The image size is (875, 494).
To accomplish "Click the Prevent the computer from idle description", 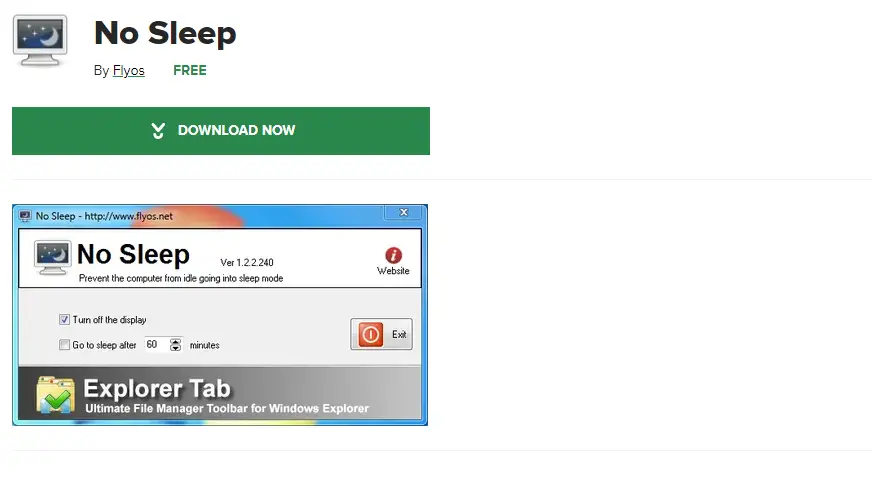I will 181,278.
